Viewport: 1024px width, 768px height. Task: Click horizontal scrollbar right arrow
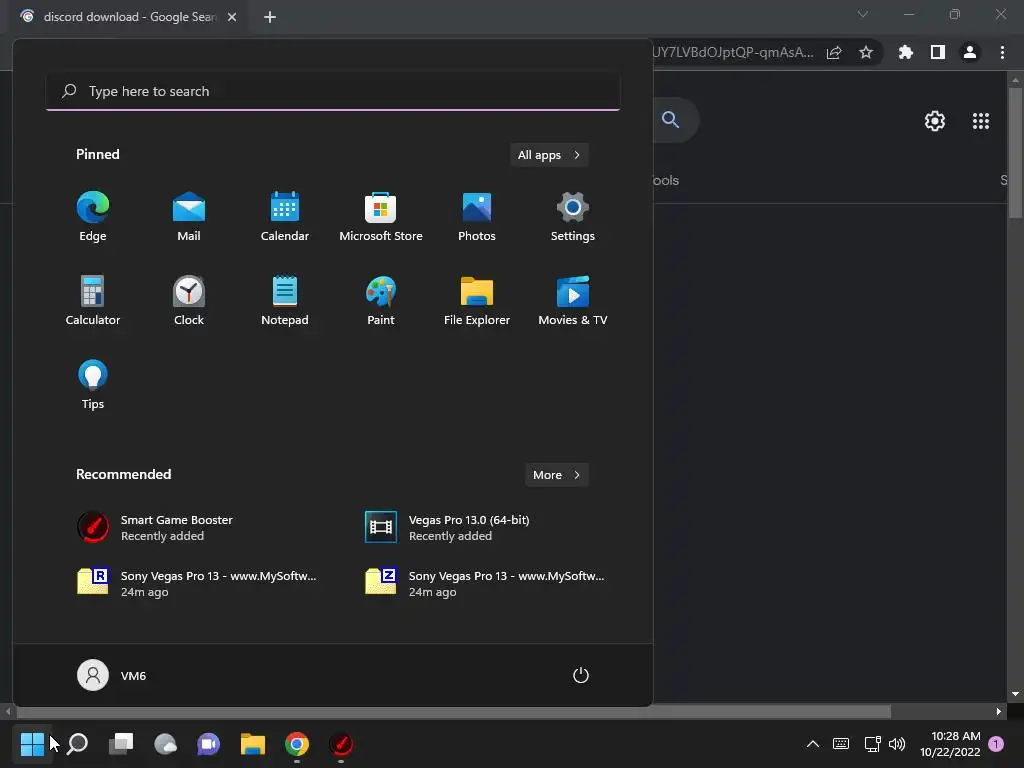click(x=999, y=712)
